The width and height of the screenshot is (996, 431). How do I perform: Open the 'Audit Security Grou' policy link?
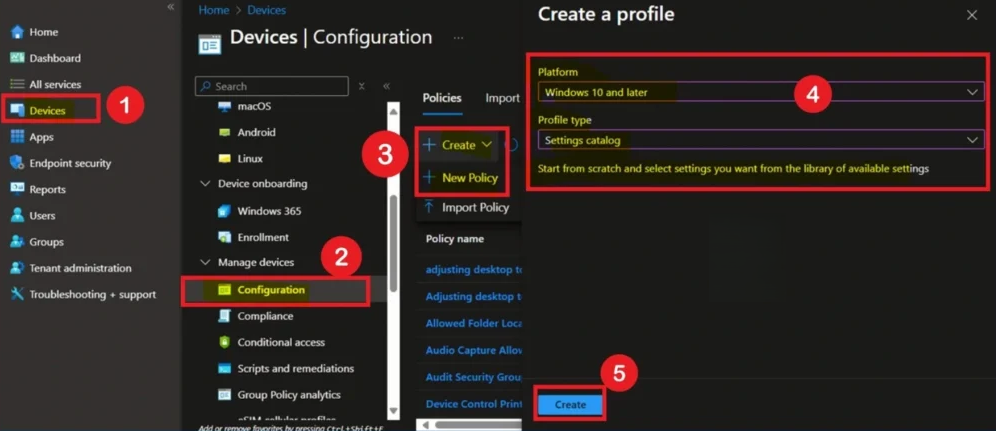click(474, 377)
